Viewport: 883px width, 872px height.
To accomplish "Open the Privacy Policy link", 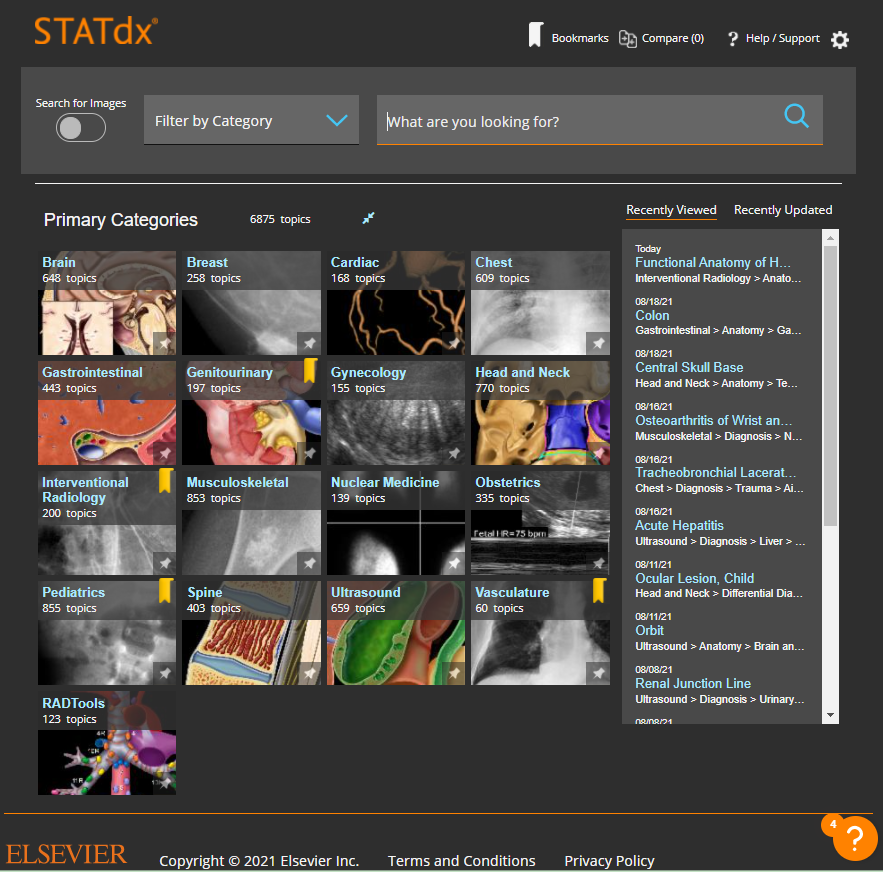I will (609, 861).
